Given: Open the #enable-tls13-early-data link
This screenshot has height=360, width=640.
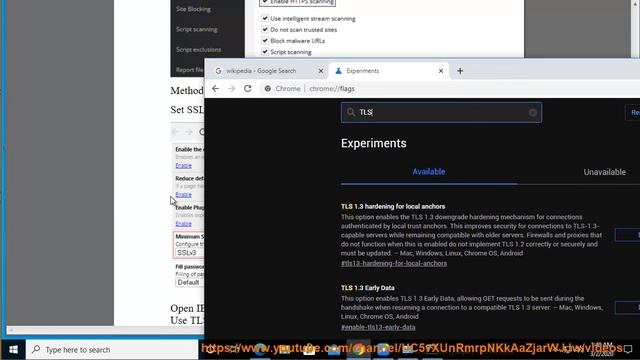Looking at the screenshot, I should [378, 327].
